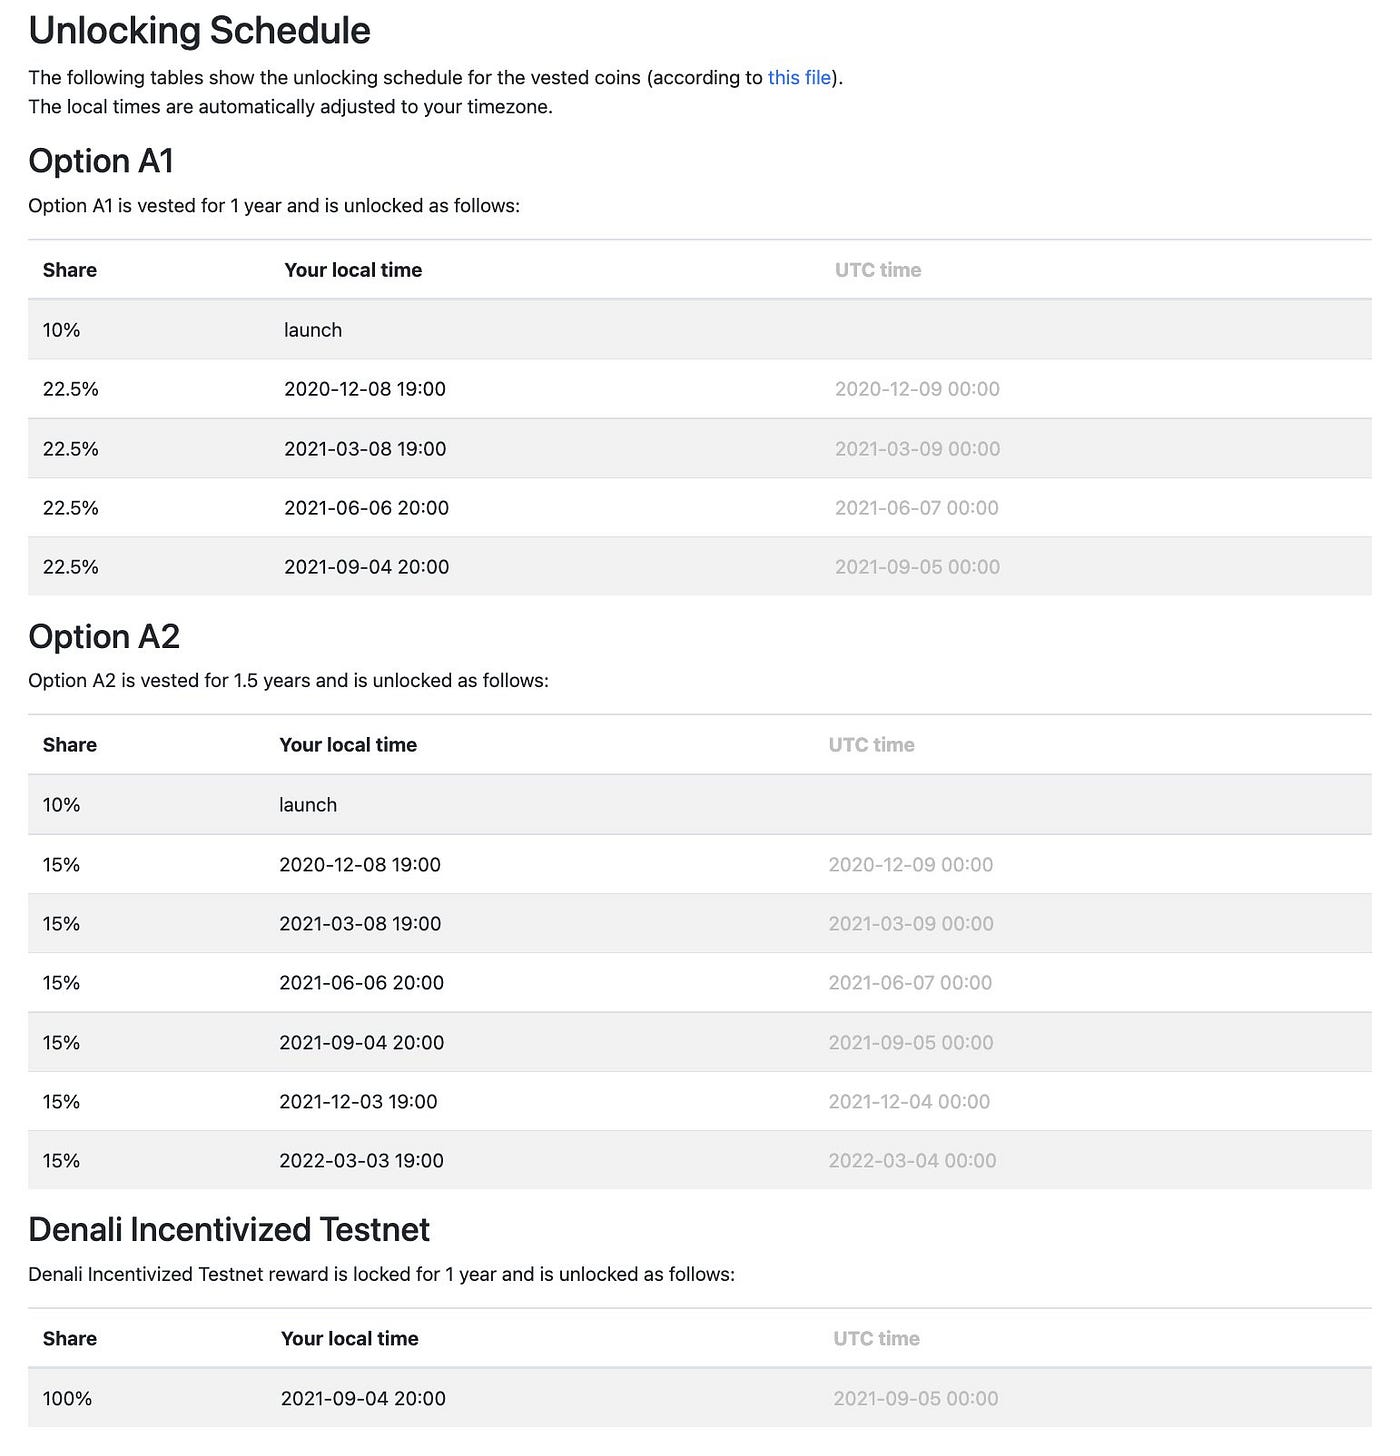Image resolution: width=1400 pixels, height=1456 pixels.
Task: Click UTC time header in Option A1 table
Action: point(878,270)
